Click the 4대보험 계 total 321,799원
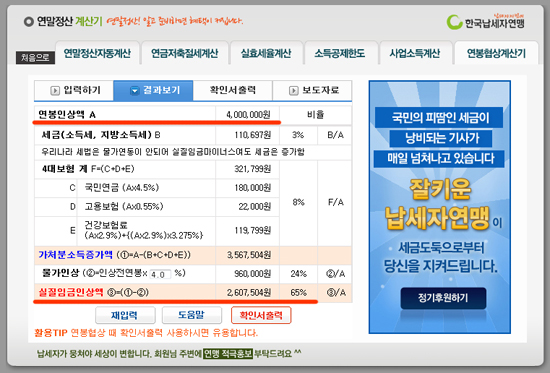Screen dimensions: 550x373 click(x=253, y=169)
